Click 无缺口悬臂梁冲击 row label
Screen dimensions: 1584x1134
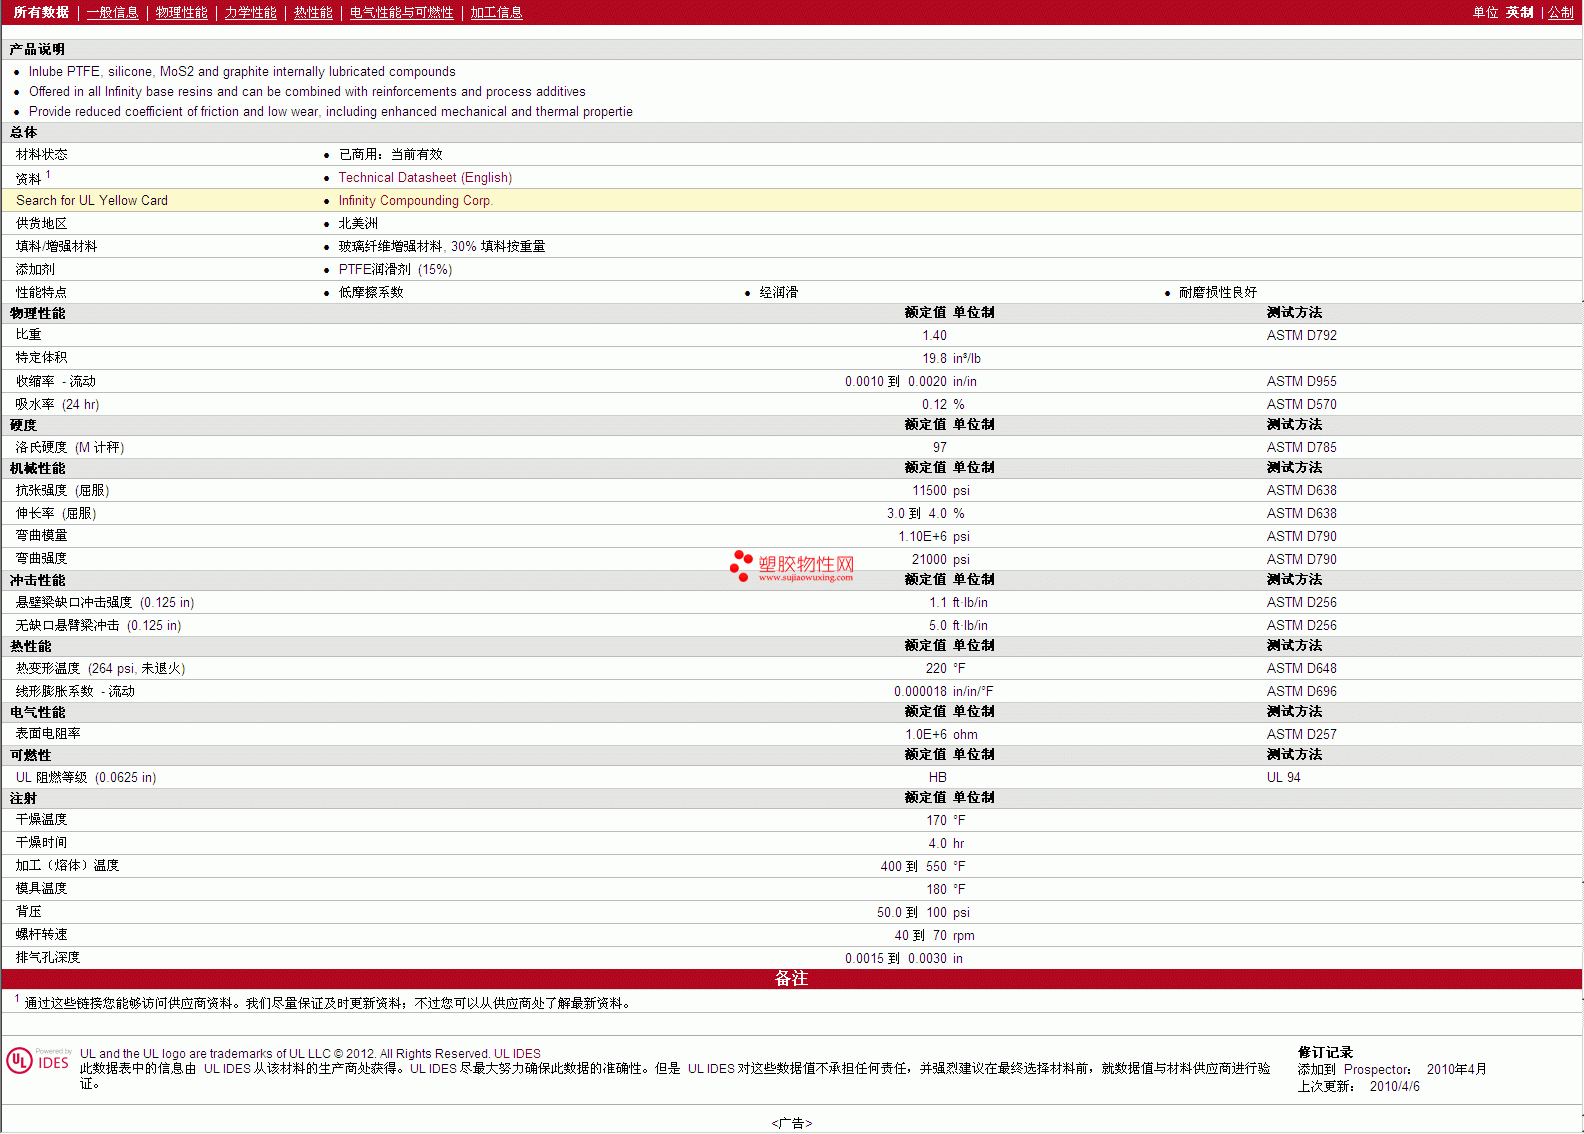[x=98, y=625]
